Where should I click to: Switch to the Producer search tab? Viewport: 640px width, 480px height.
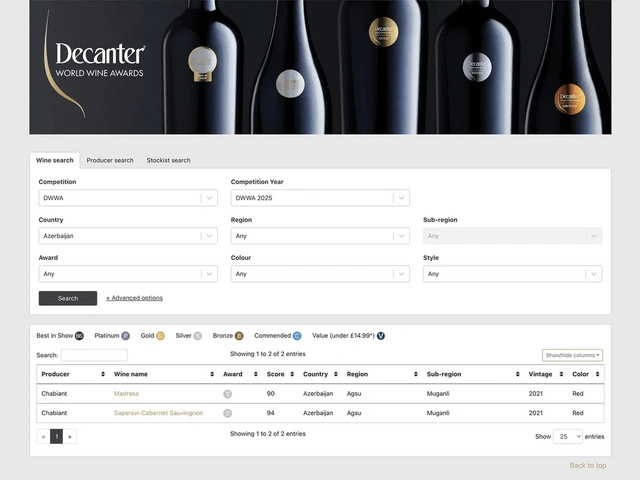point(110,160)
